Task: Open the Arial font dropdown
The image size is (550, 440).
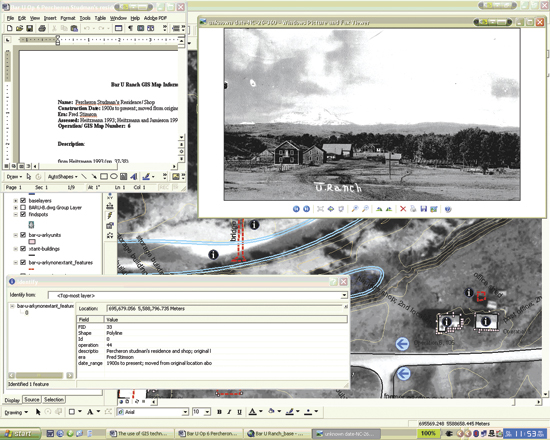Action: [185, 412]
